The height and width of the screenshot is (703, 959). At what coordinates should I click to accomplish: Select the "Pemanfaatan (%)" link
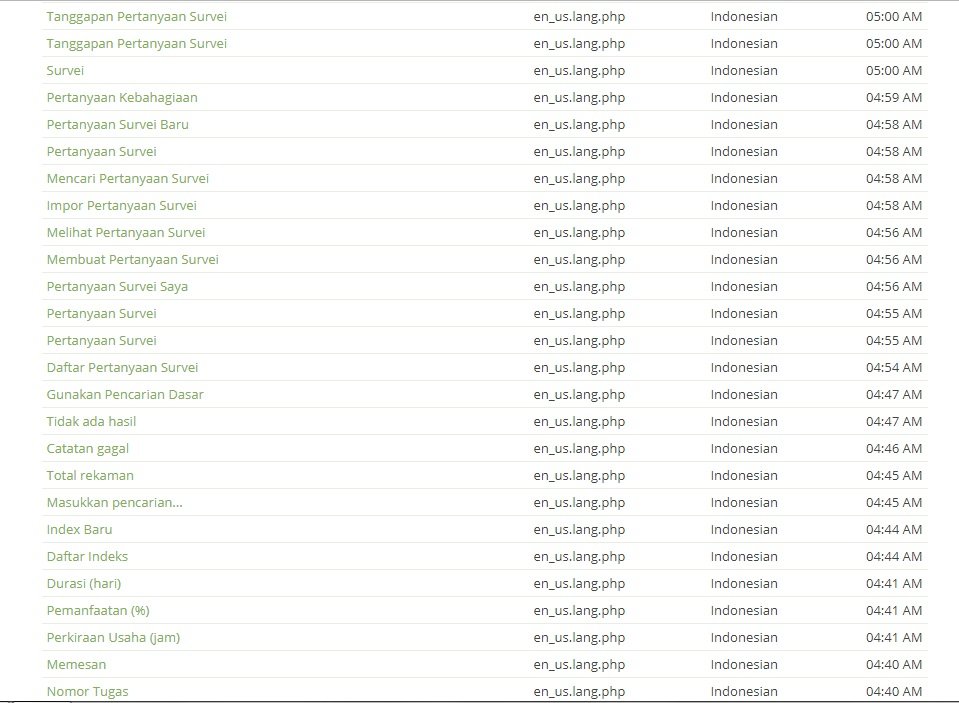point(98,610)
